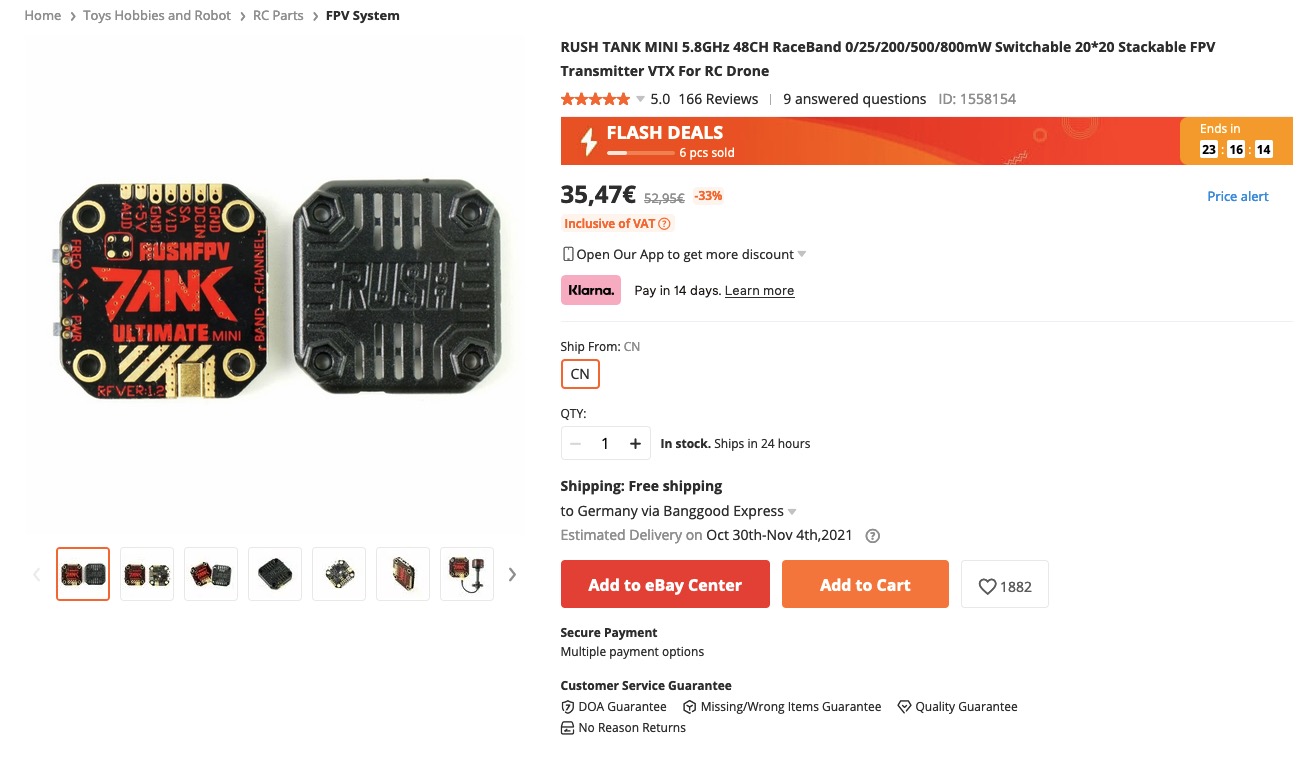Open the Price alert link

[1237, 196]
